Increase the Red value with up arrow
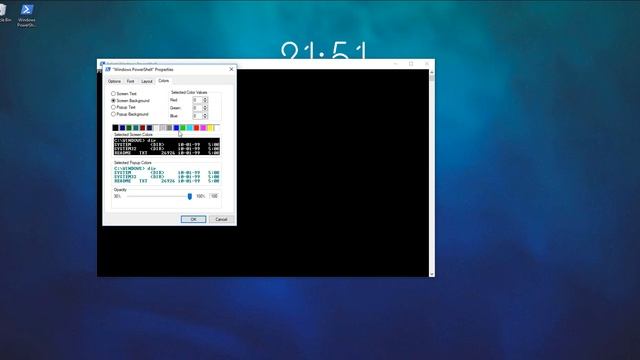 [205, 98]
